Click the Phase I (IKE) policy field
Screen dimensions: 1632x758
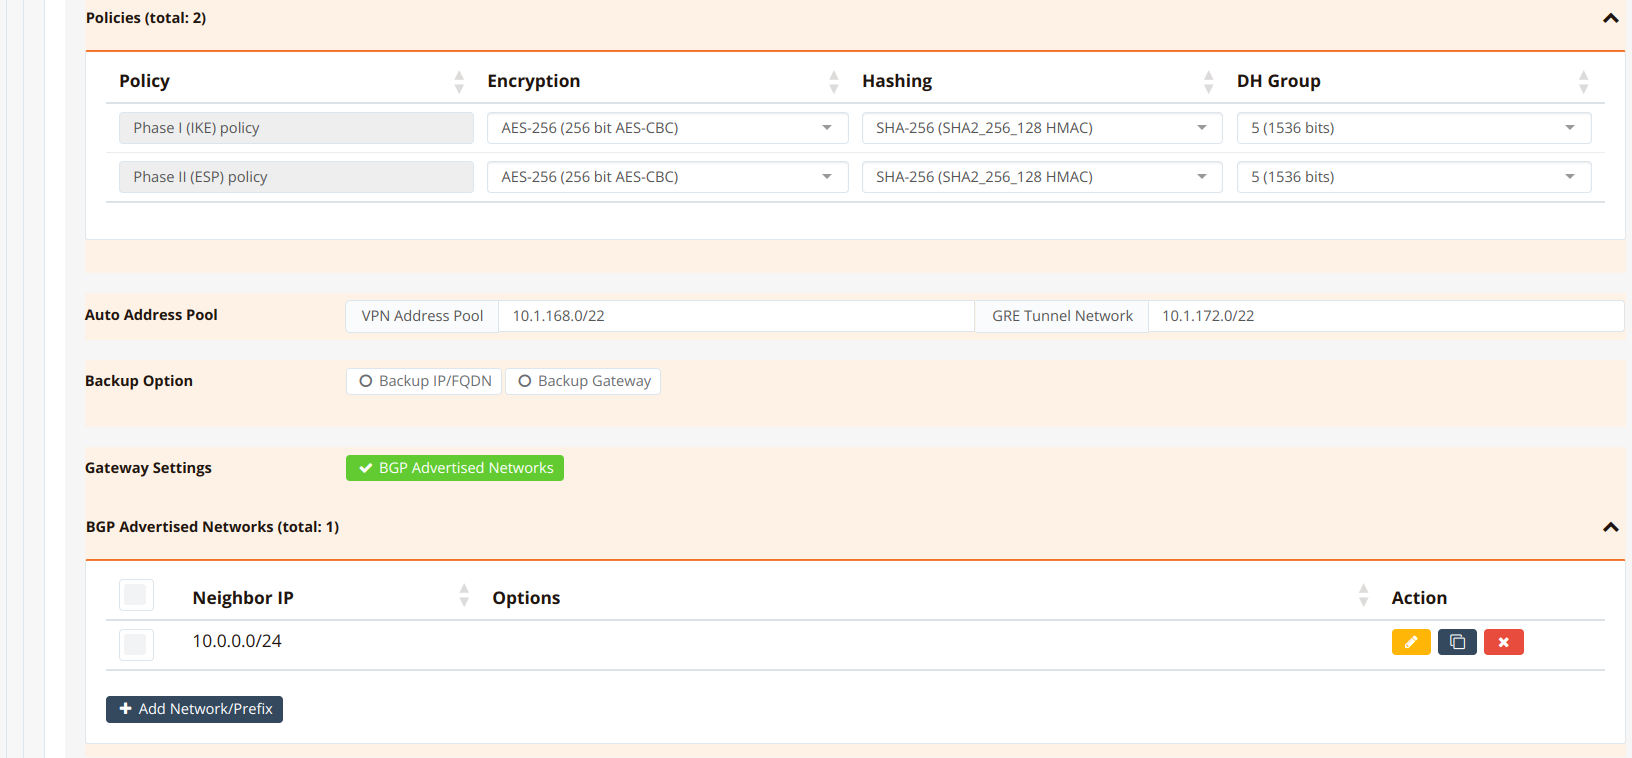pos(296,128)
